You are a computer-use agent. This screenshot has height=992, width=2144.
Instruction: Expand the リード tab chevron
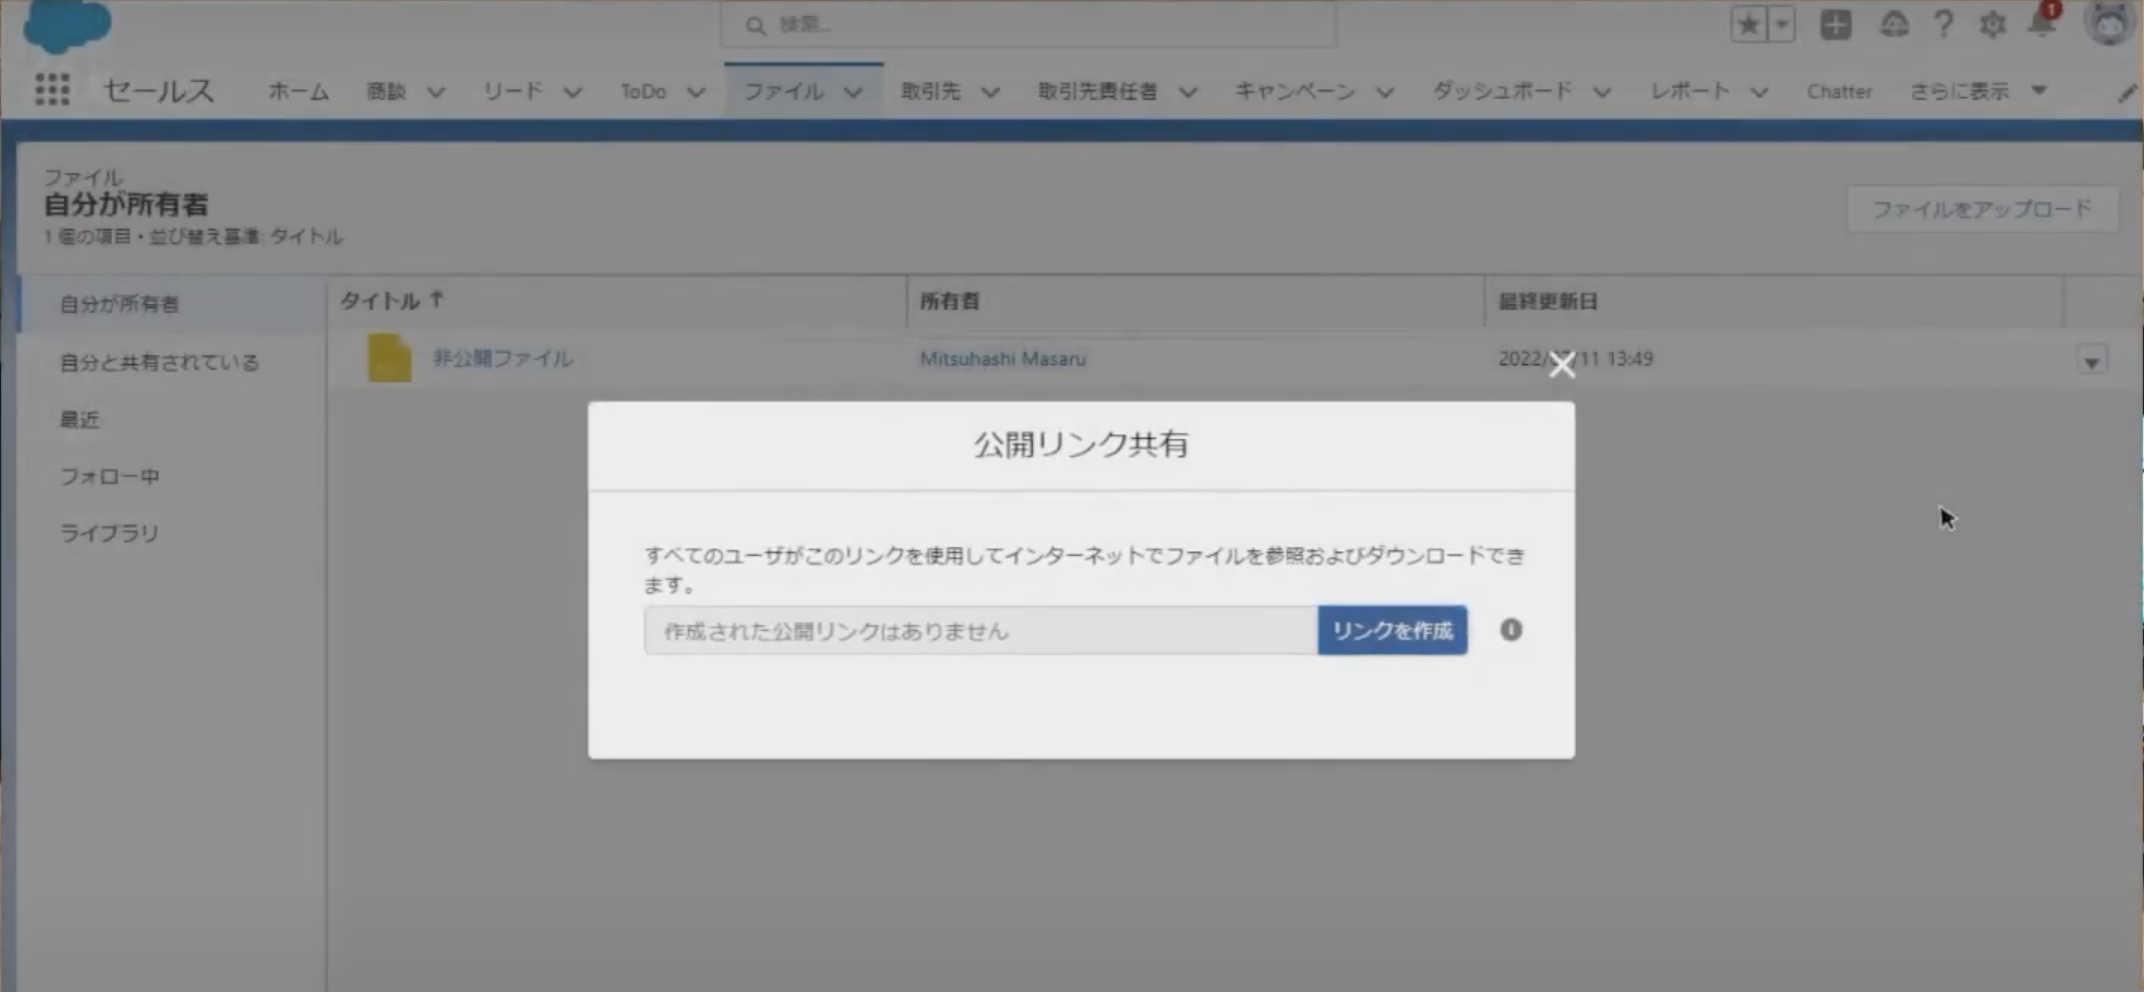[x=572, y=92]
